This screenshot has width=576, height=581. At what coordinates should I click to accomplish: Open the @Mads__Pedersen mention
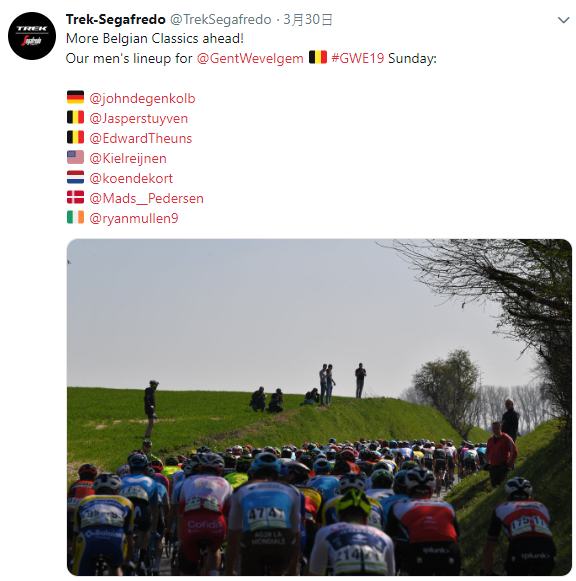pos(146,199)
